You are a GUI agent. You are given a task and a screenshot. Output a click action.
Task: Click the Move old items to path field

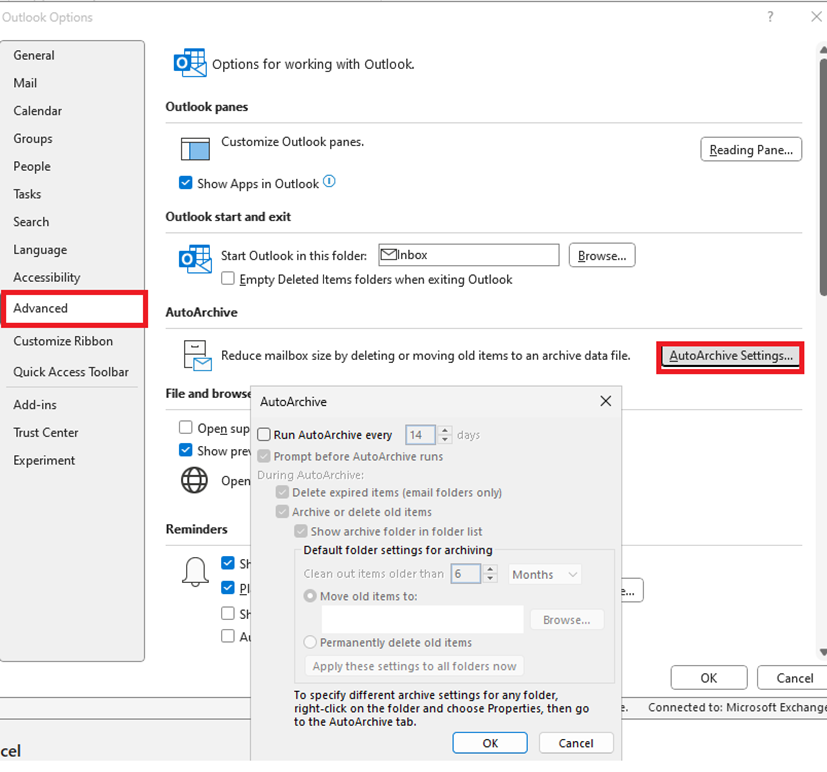point(422,619)
